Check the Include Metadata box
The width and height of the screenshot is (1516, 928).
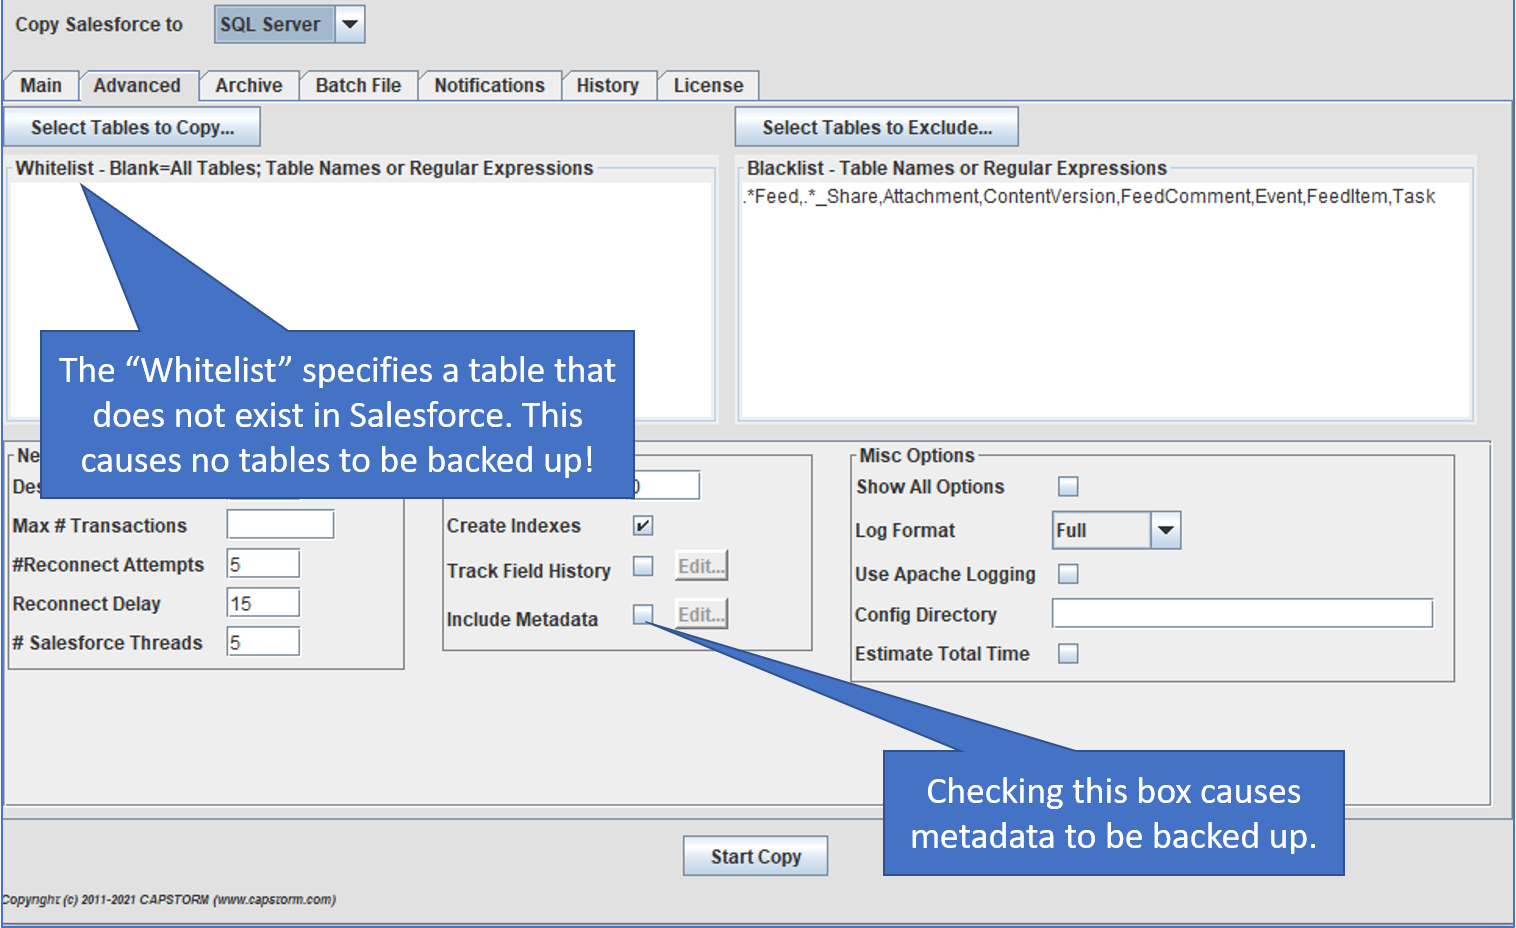[x=643, y=614]
